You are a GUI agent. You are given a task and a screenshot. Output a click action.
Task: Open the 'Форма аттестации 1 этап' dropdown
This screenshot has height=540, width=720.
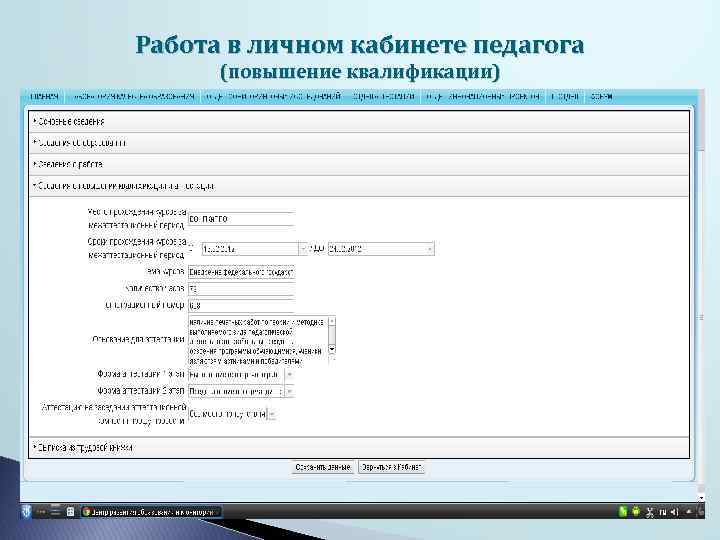289,375
